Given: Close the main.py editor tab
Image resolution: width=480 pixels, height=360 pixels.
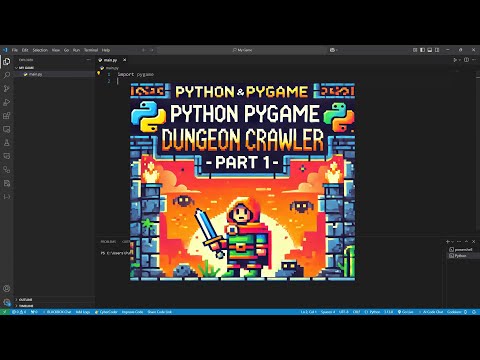Looking at the screenshot, I should tap(124, 60).
